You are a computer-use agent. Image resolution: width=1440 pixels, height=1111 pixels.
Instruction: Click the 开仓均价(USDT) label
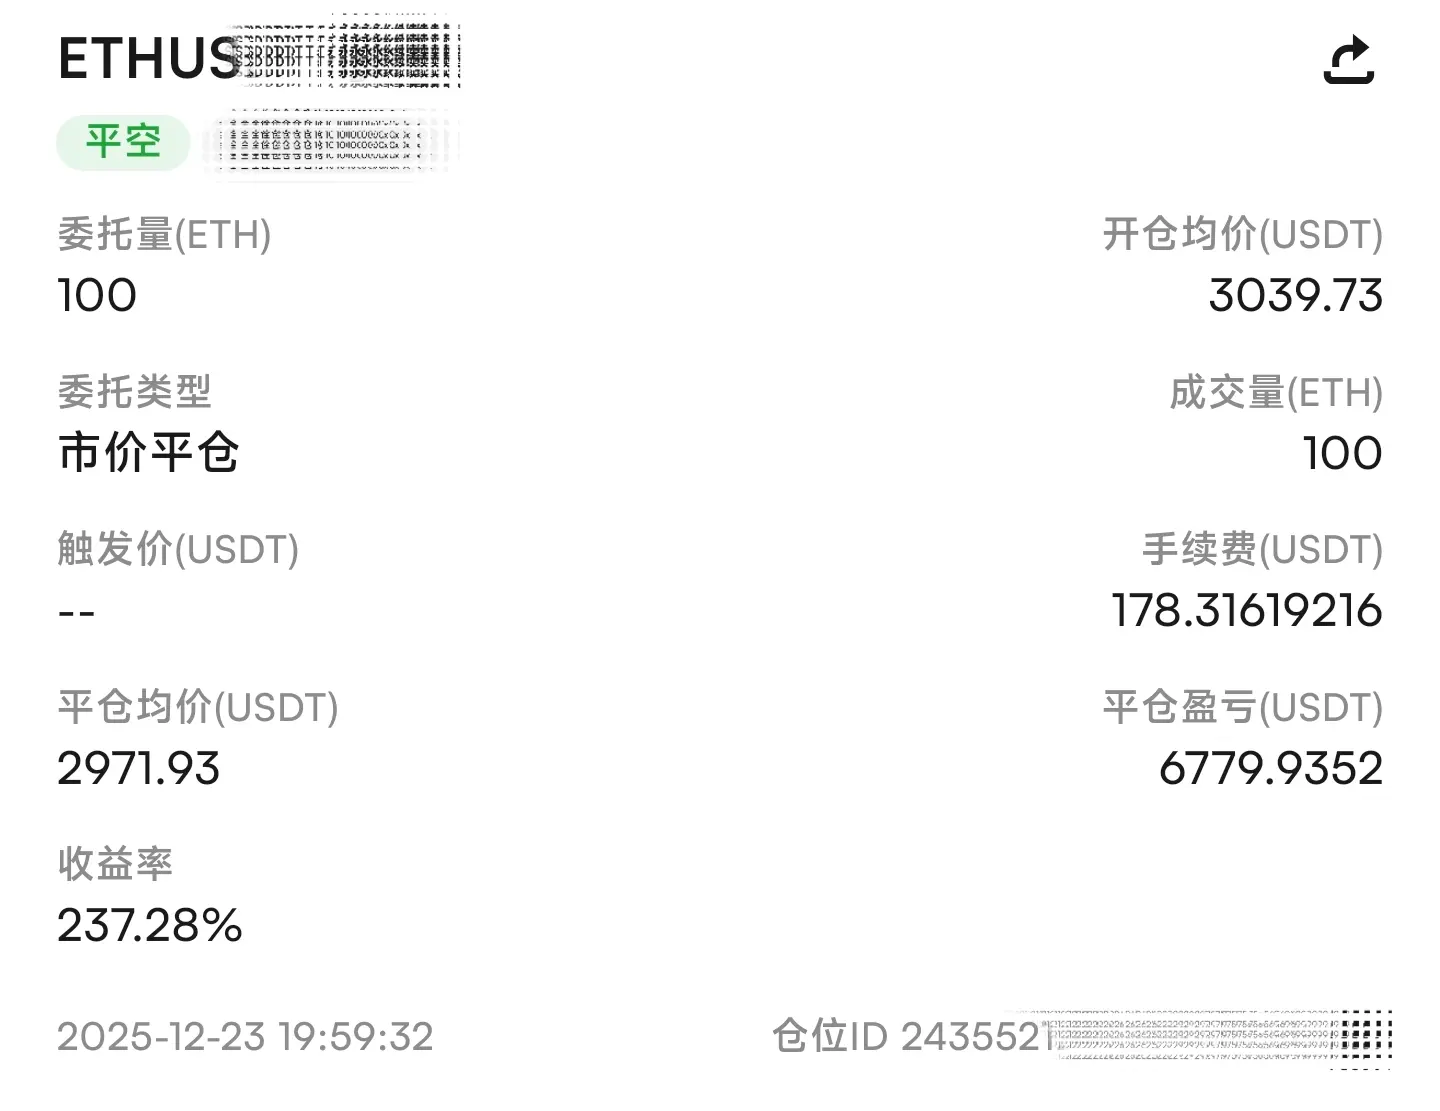(x=1243, y=235)
